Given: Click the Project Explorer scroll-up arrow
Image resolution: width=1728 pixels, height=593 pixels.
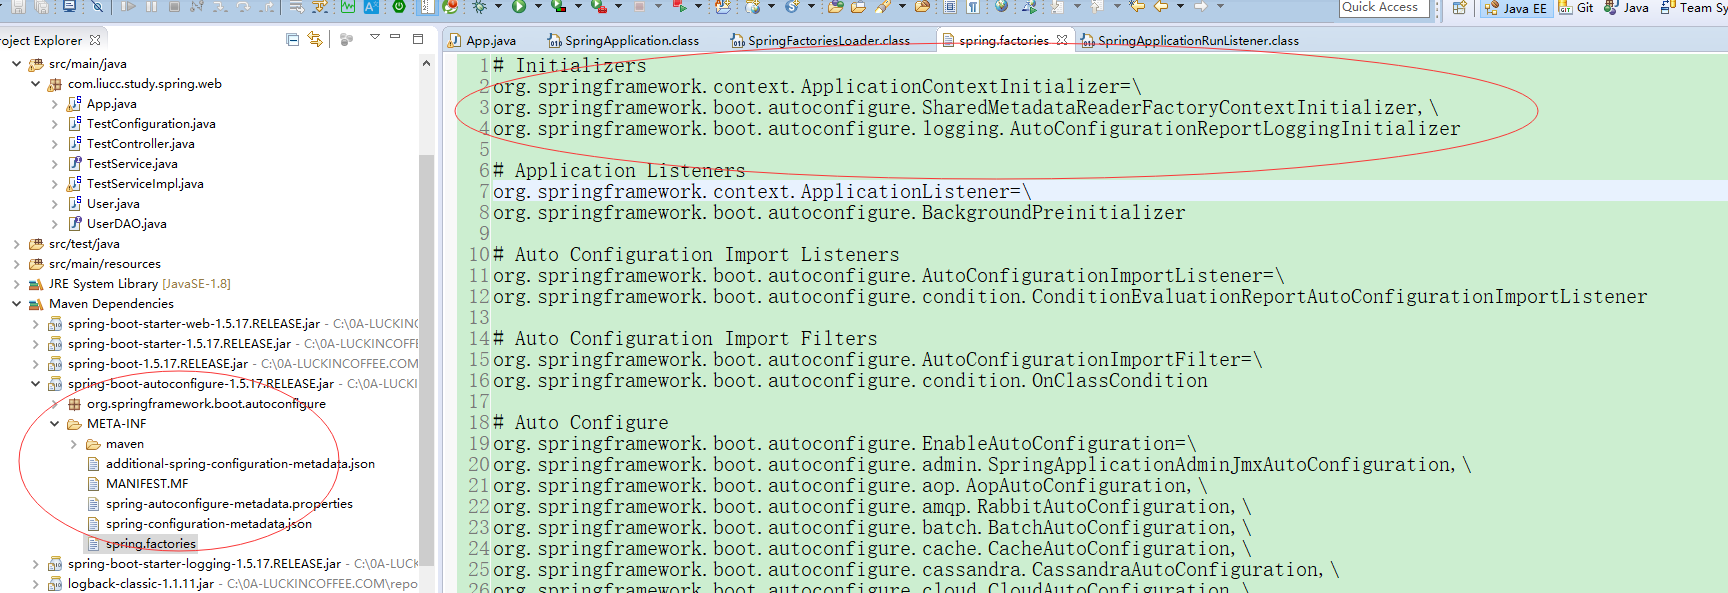Looking at the screenshot, I should [426, 63].
